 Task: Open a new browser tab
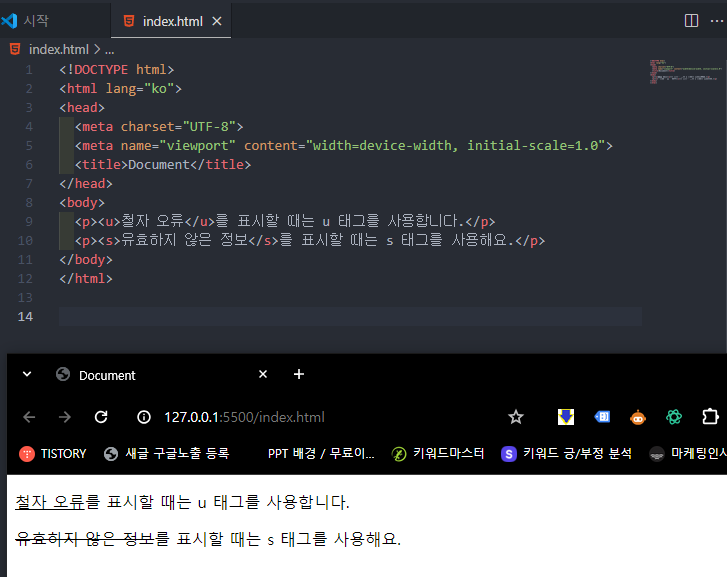pos(299,374)
